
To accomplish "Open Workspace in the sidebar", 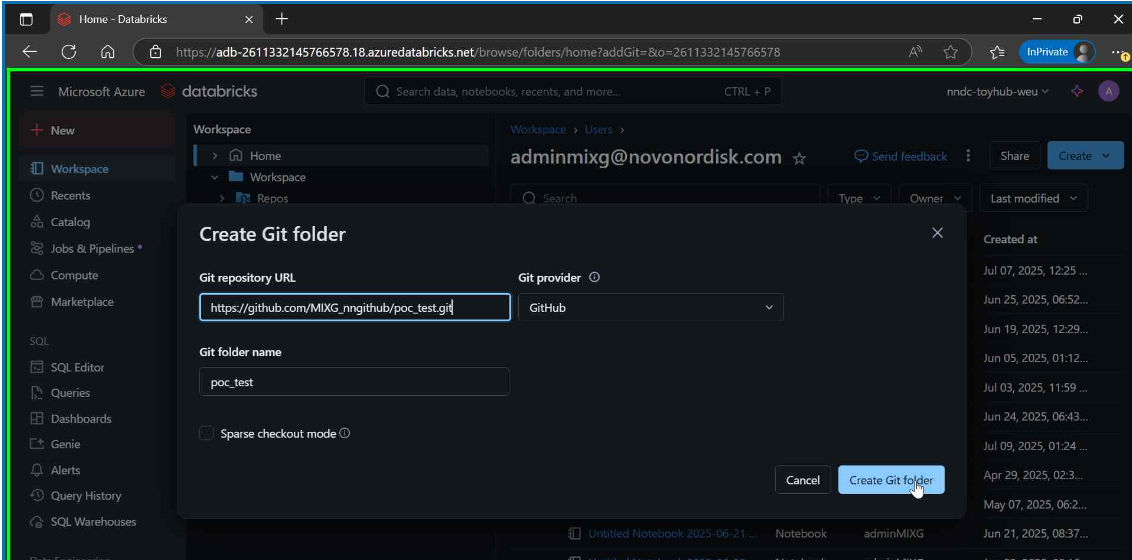I will pos(97,169).
